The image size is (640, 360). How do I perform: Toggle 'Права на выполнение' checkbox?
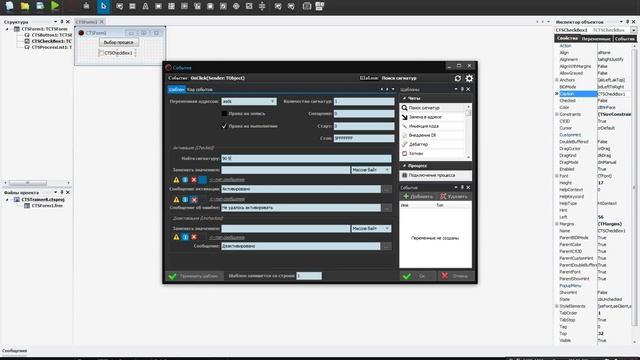tap(224, 126)
